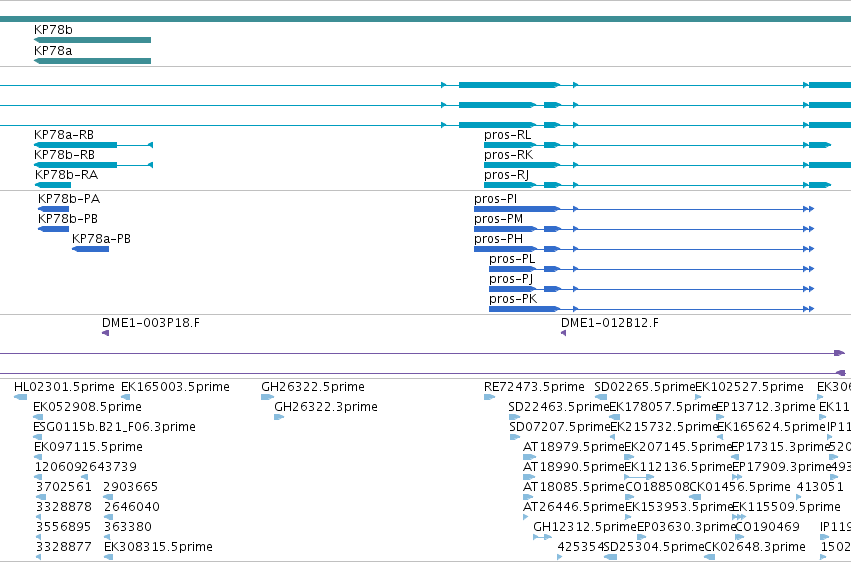Click the AT18990.5prime EST label
851x562 pixels.
click(x=573, y=467)
